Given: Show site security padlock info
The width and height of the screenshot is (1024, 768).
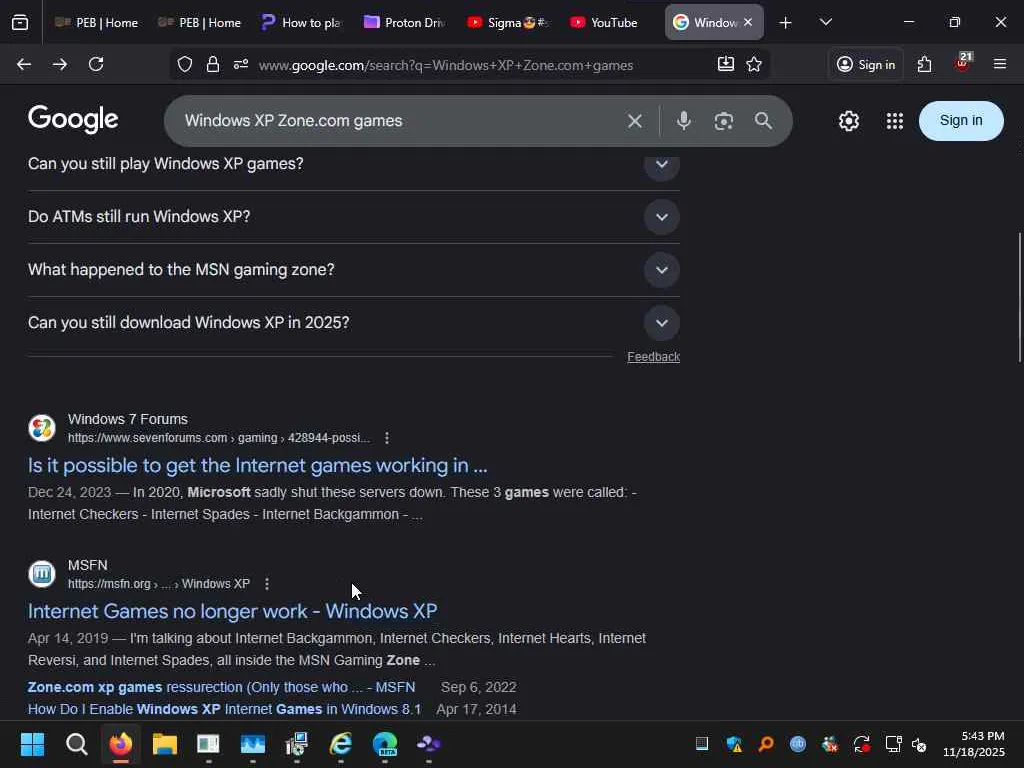Looking at the screenshot, I should [x=213, y=64].
